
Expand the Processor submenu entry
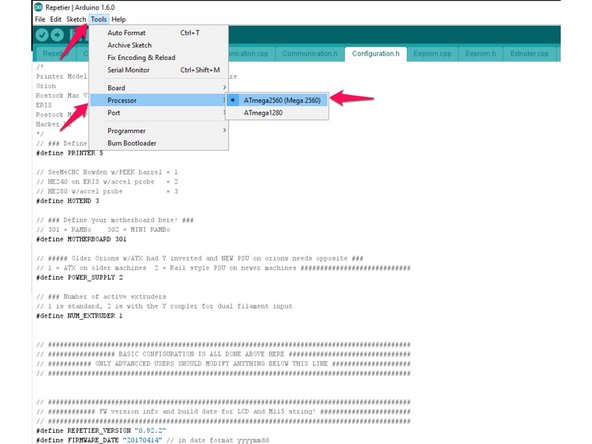coord(159,100)
